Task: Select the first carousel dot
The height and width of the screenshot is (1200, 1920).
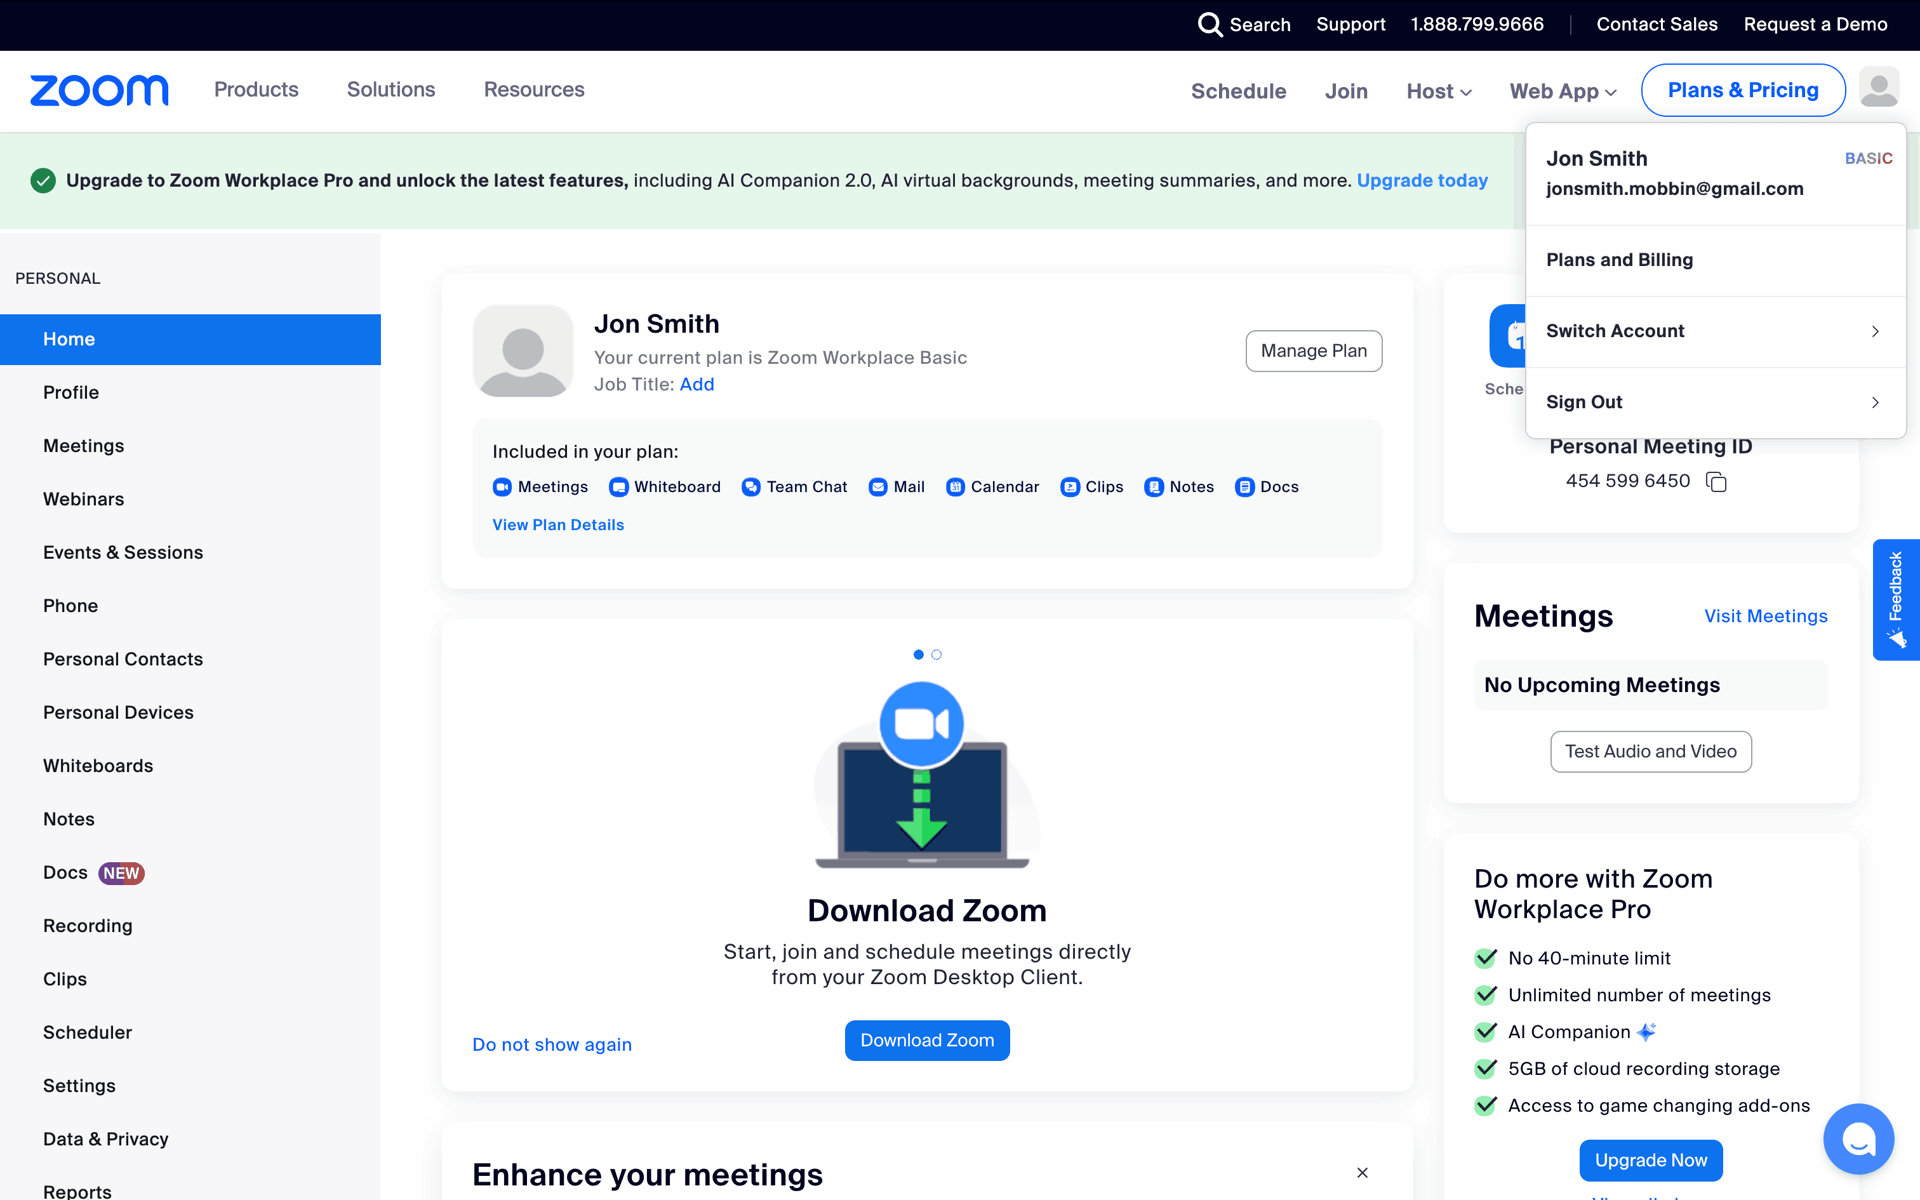Action: [x=918, y=655]
